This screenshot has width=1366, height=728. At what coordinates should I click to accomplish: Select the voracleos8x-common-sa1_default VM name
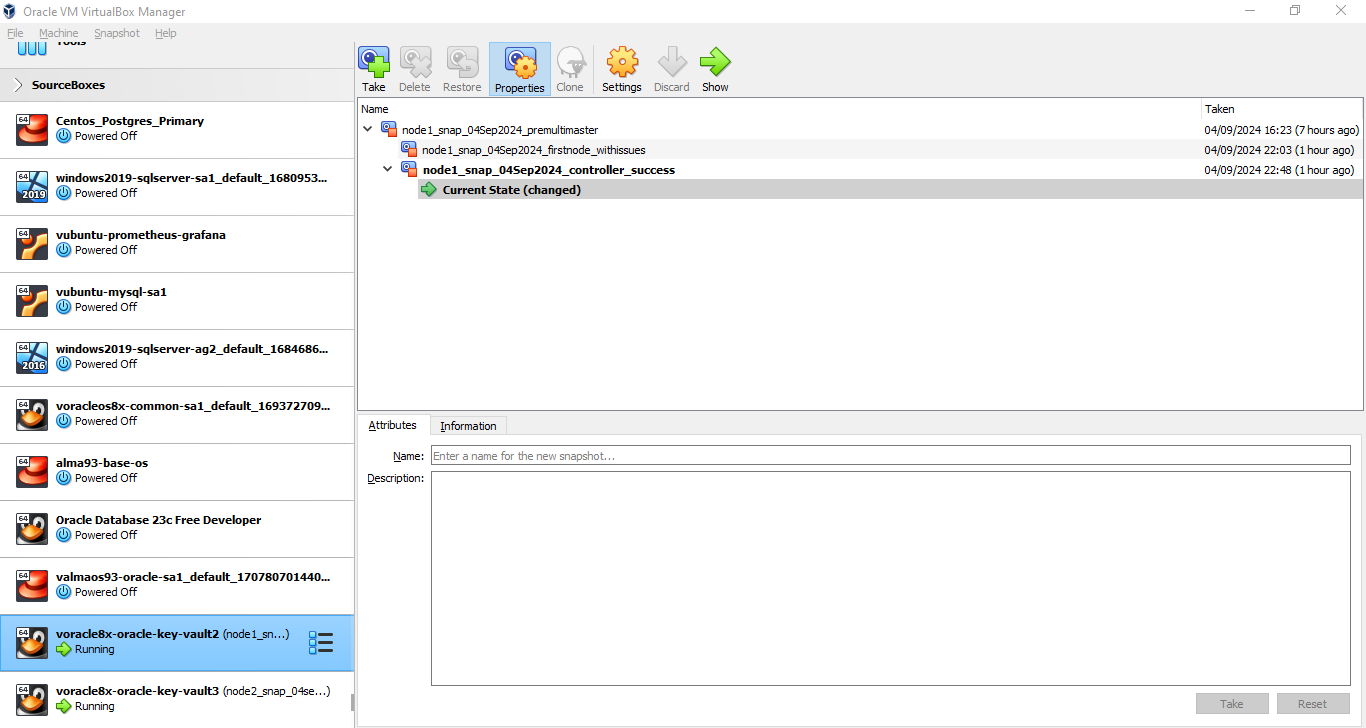click(x=192, y=406)
